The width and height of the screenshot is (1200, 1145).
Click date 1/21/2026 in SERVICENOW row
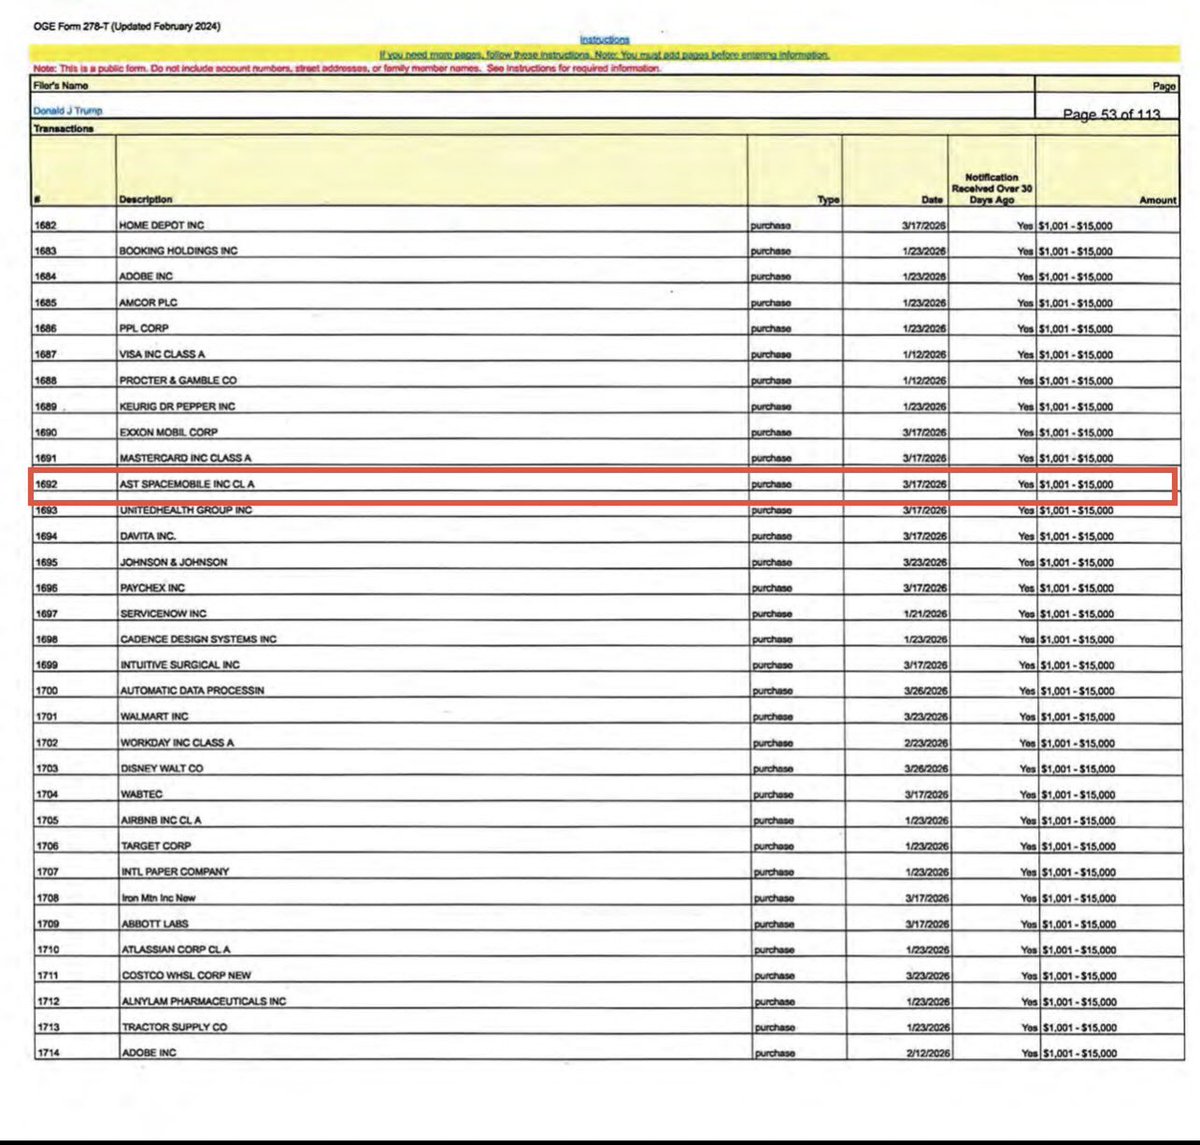(x=925, y=614)
